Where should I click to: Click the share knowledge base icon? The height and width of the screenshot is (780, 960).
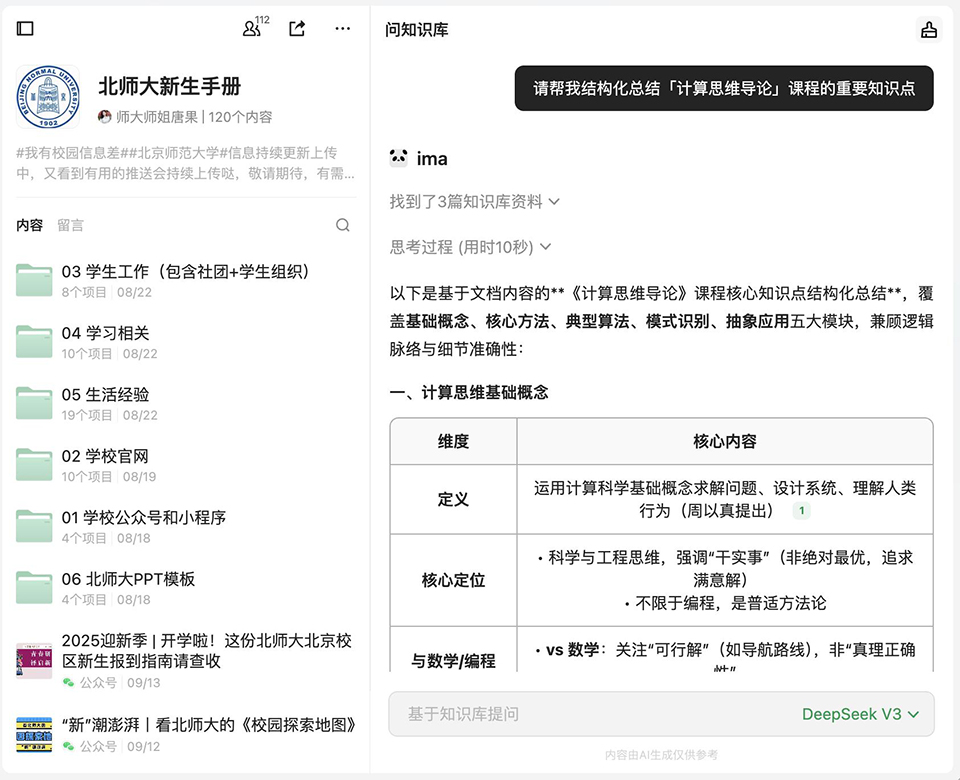(x=297, y=29)
